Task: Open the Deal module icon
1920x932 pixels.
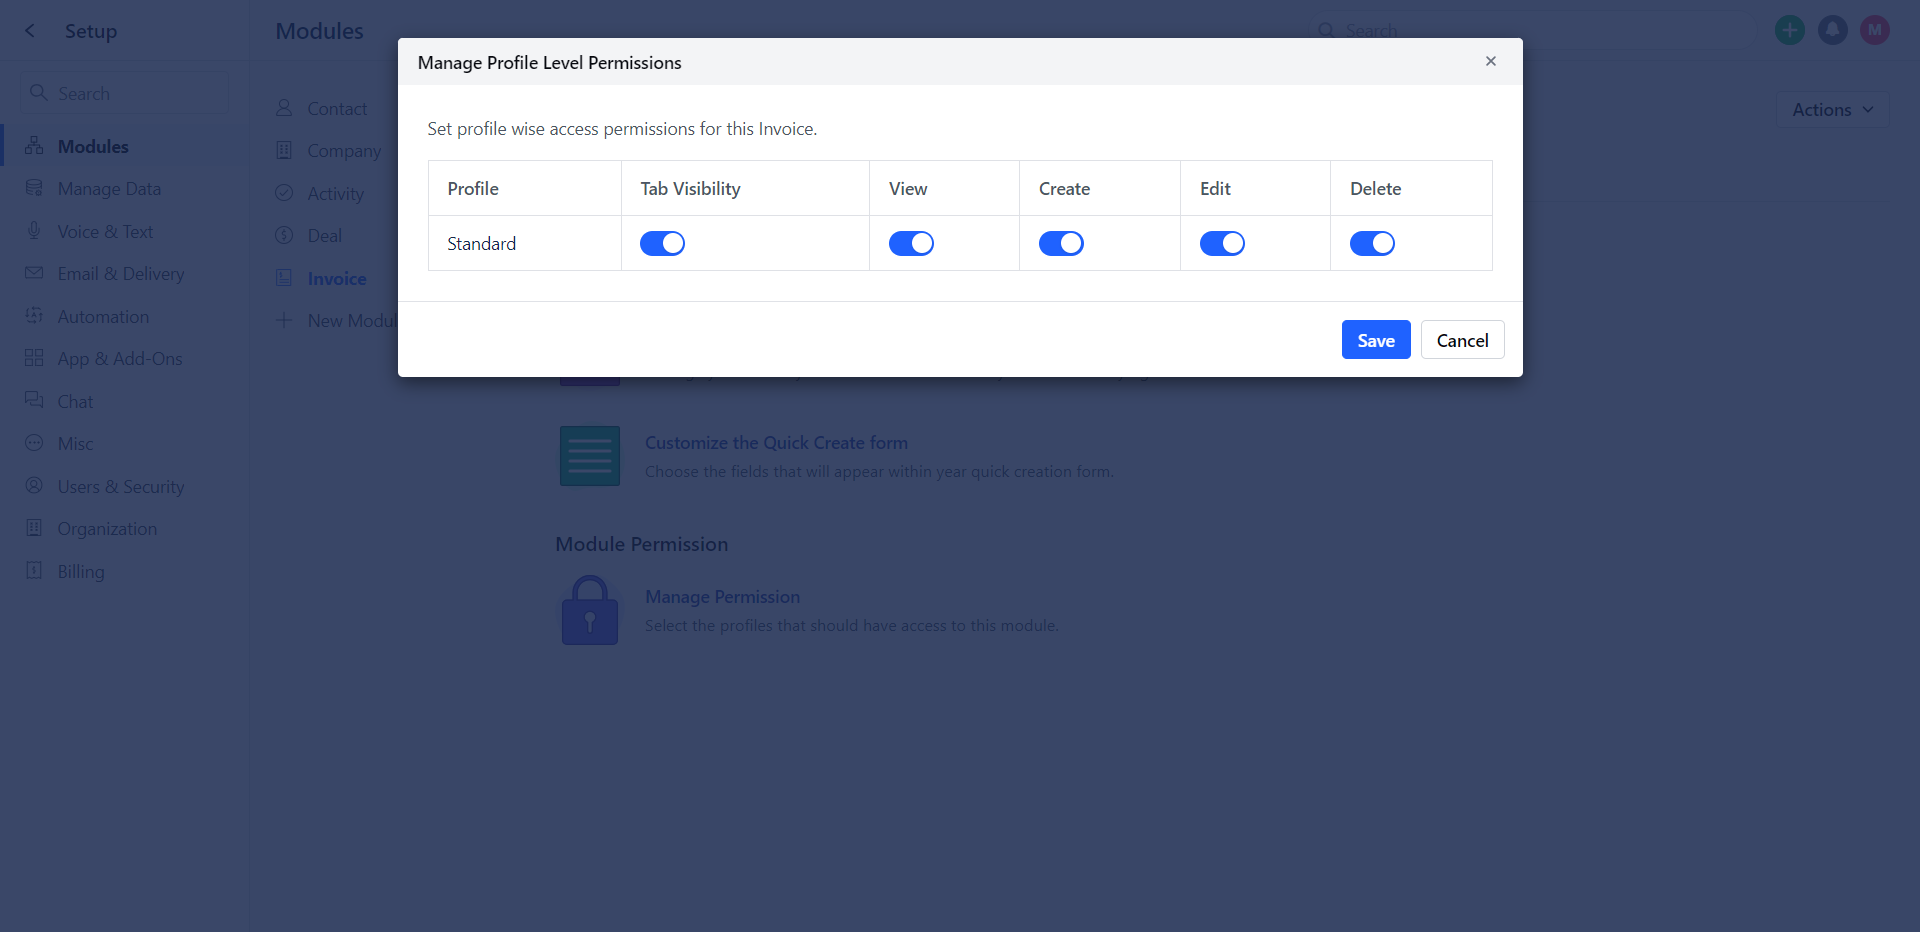Action: [x=284, y=235]
